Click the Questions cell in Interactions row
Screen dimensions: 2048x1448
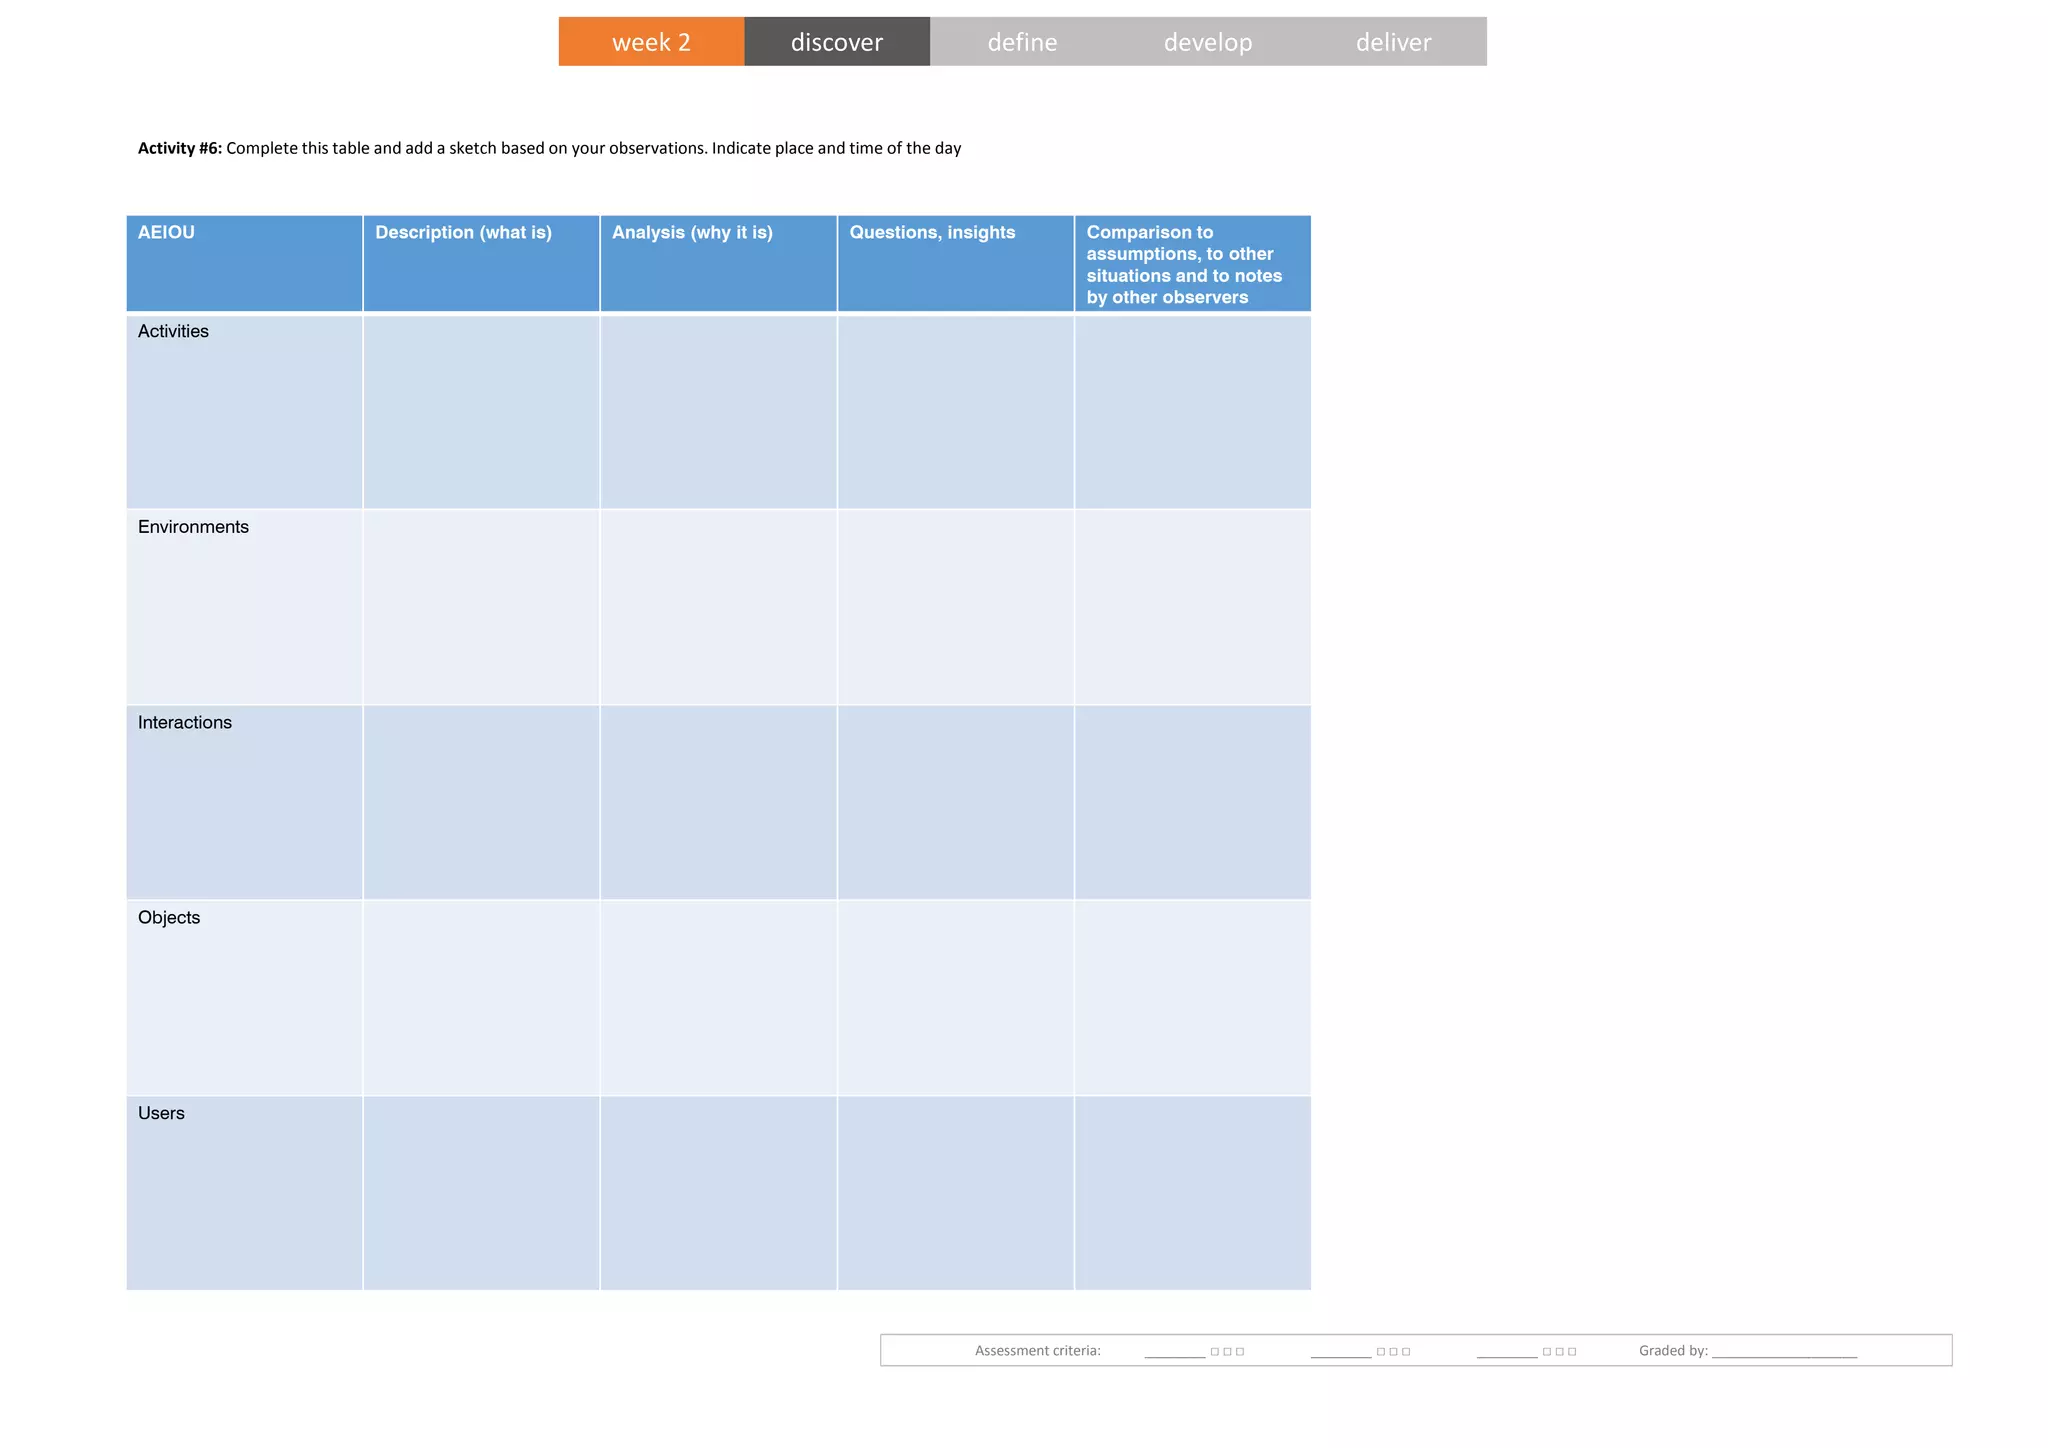(x=955, y=802)
